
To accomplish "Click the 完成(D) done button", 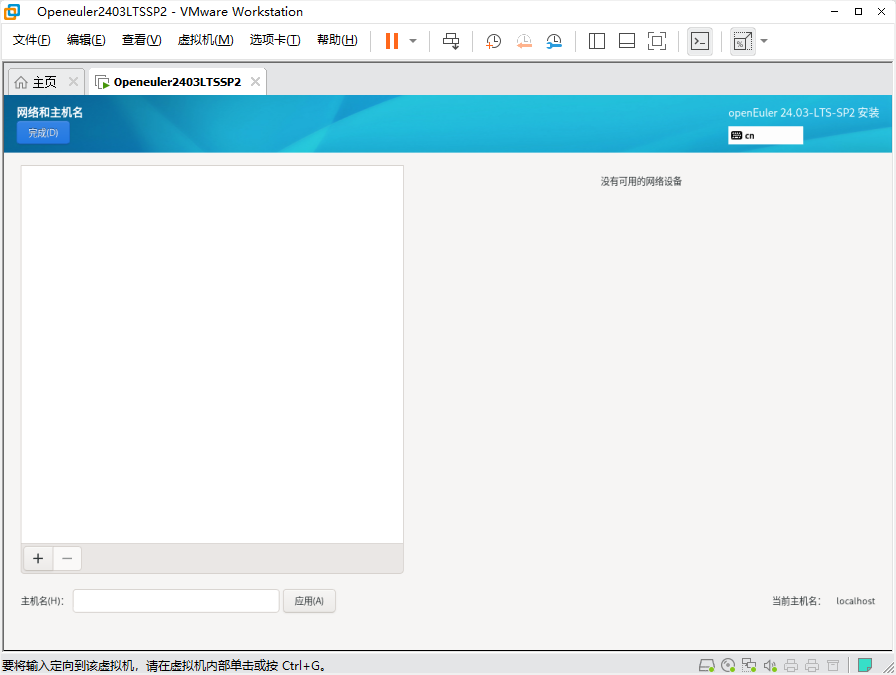I will (x=43, y=133).
